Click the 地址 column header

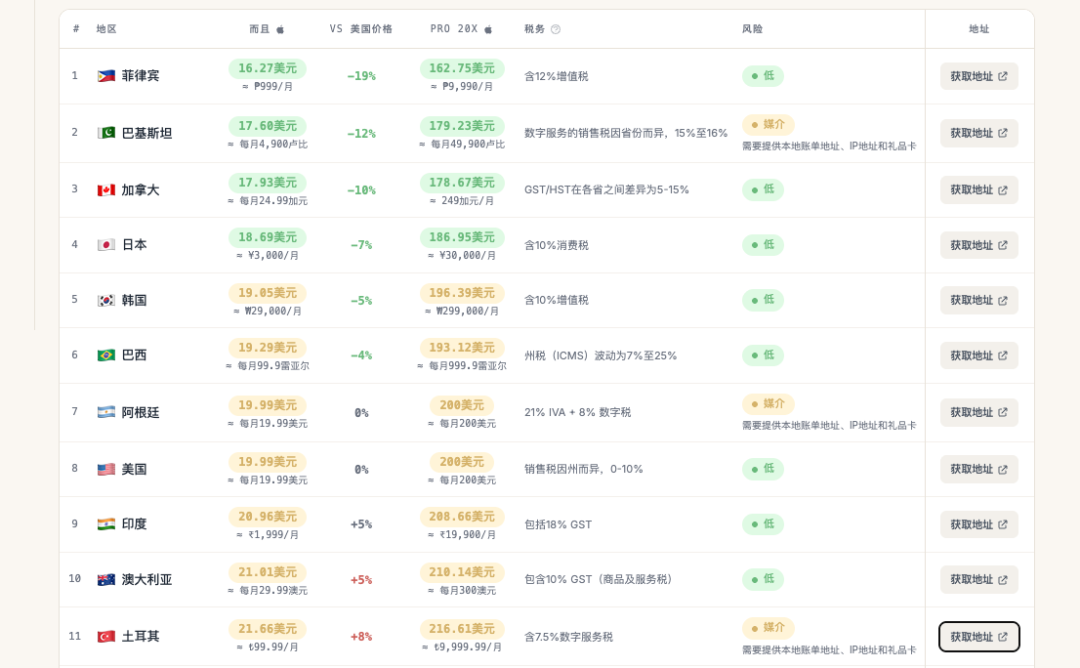(979, 29)
